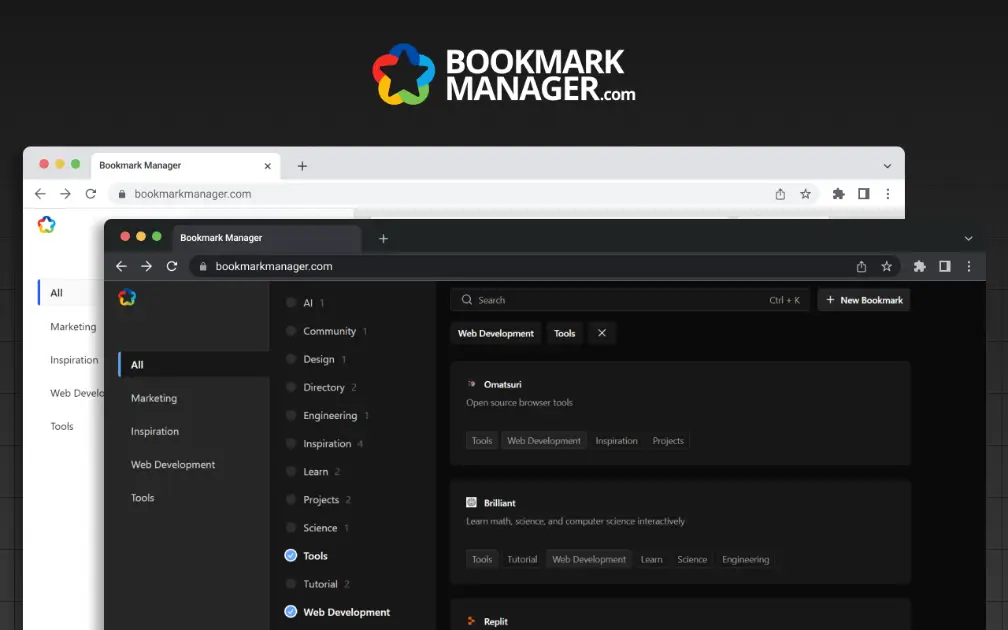Open the three-dot browser menu
This screenshot has width=1008, height=630.
click(x=968, y=266)
